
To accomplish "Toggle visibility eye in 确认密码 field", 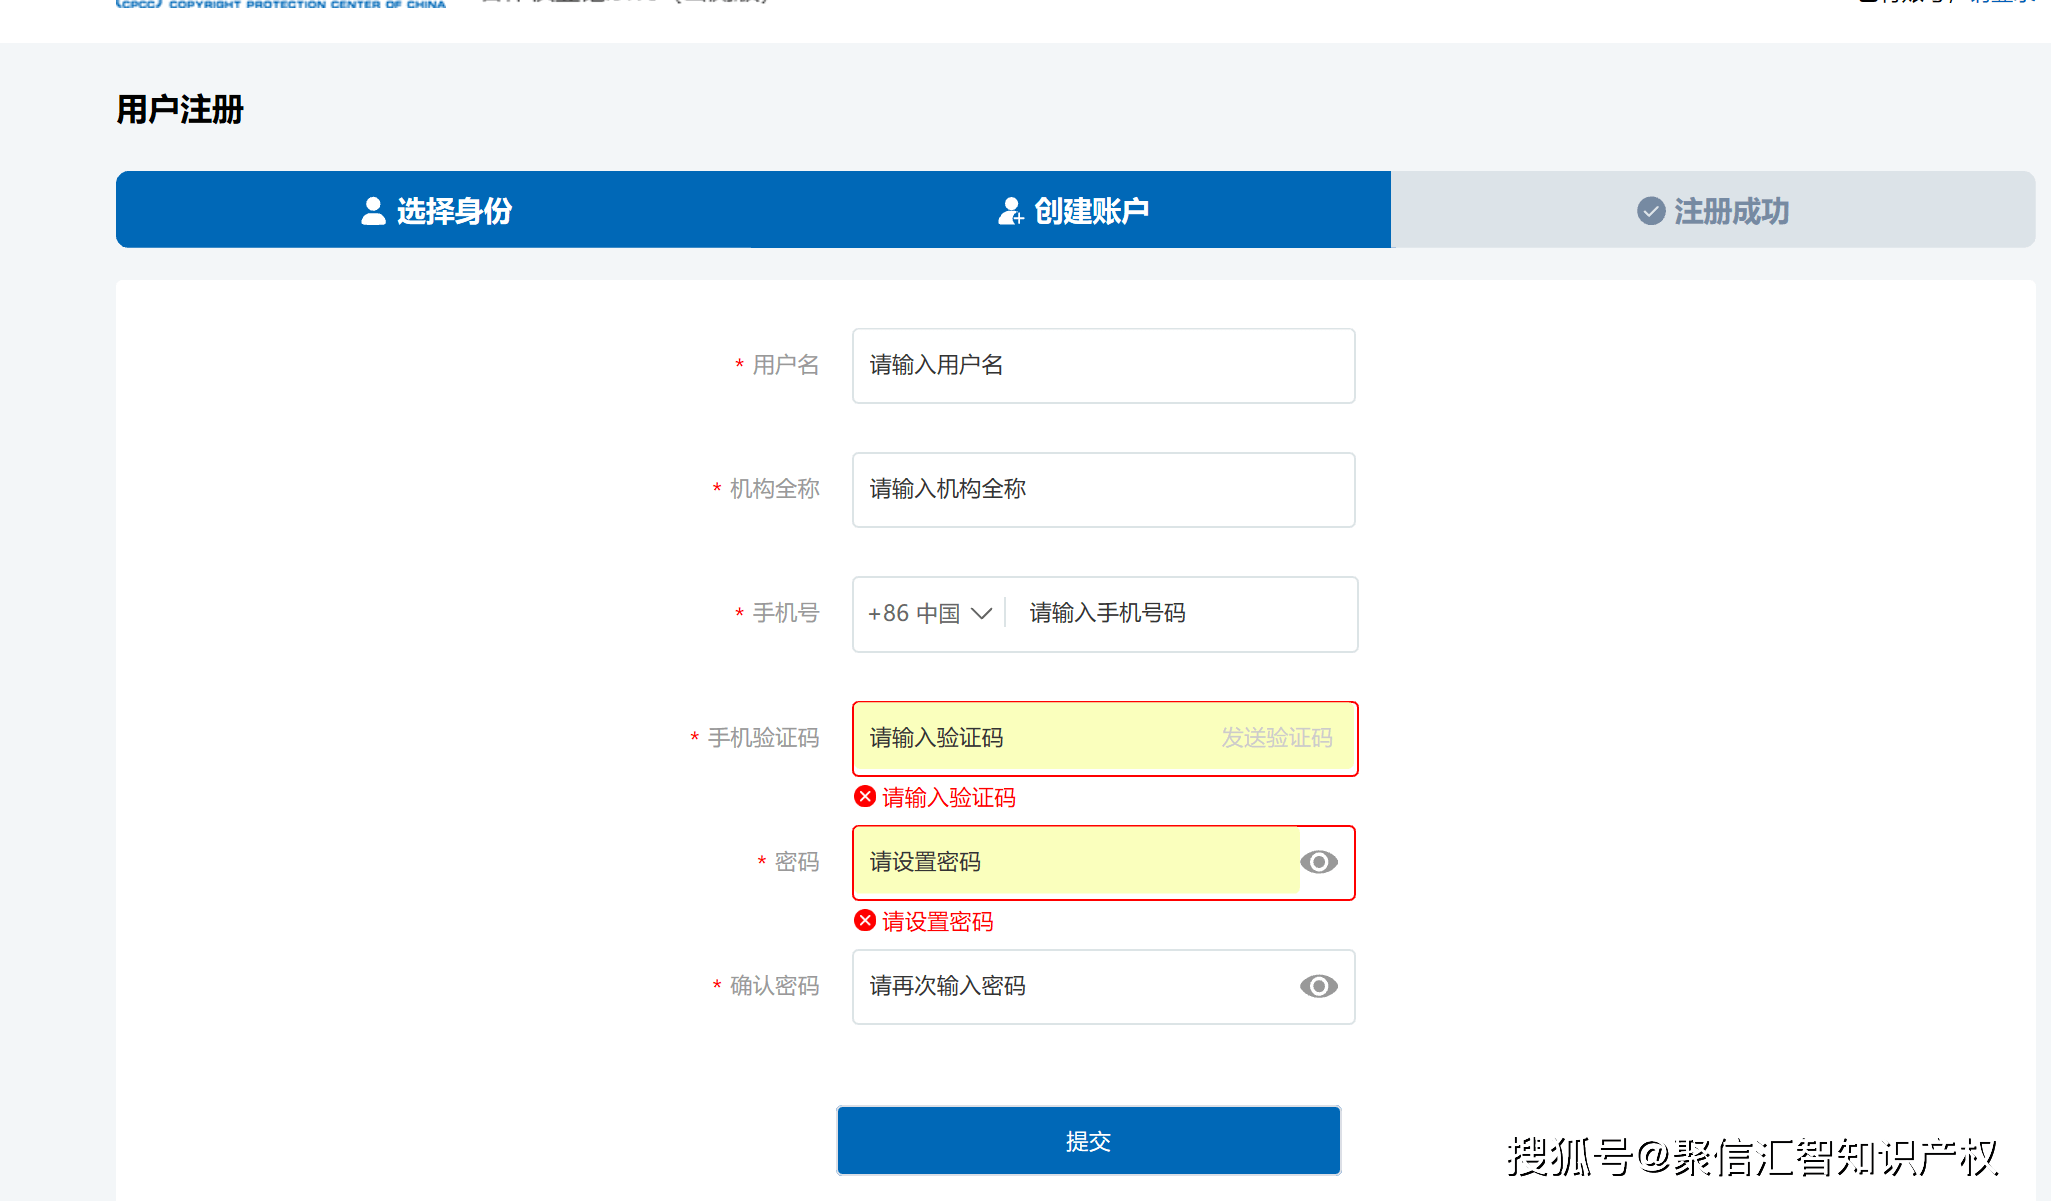I will pyautogui.click(x=1319, y=986).
